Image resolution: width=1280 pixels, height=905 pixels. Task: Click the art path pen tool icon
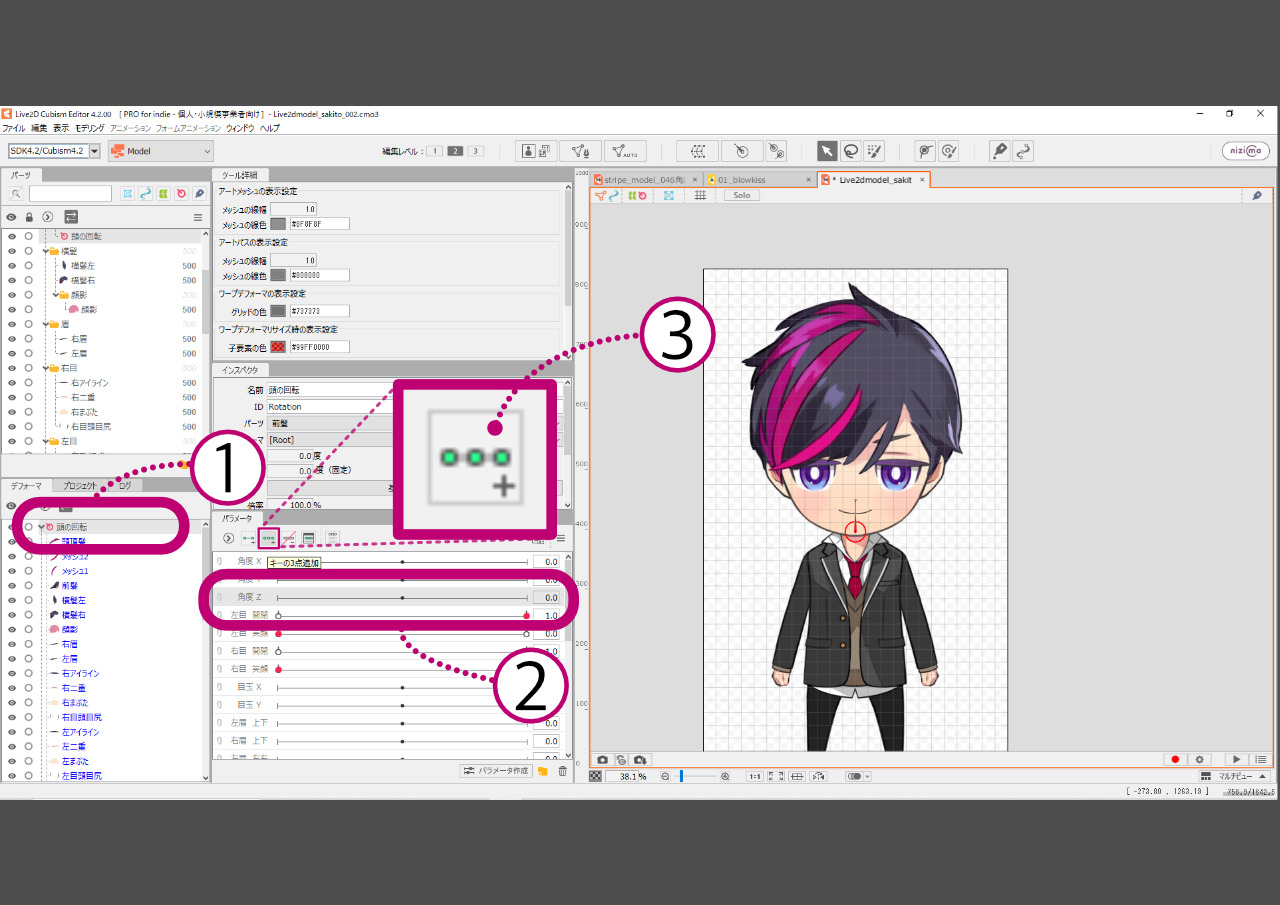click(999, 151)
